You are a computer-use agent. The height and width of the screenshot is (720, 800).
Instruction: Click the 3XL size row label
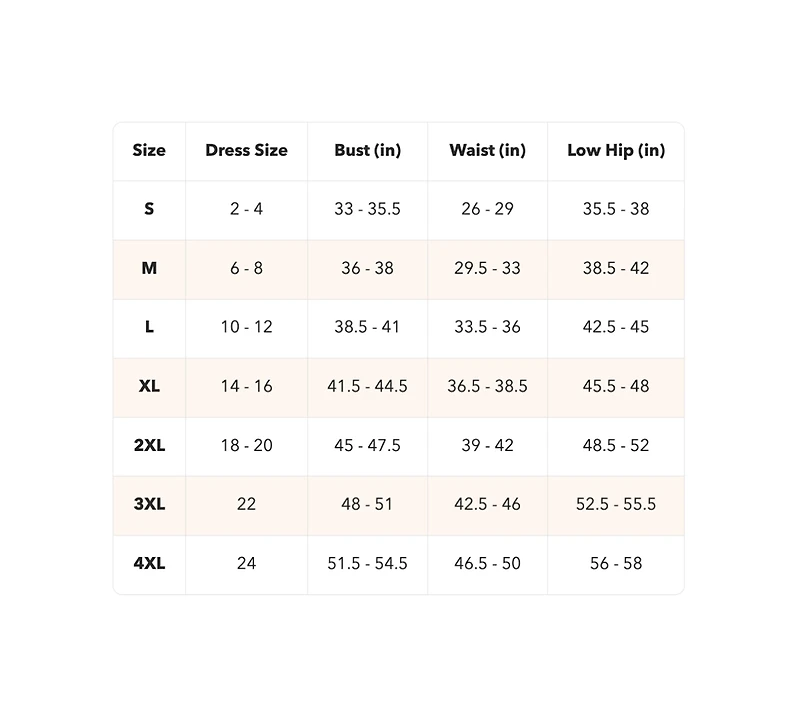point(149,504)
